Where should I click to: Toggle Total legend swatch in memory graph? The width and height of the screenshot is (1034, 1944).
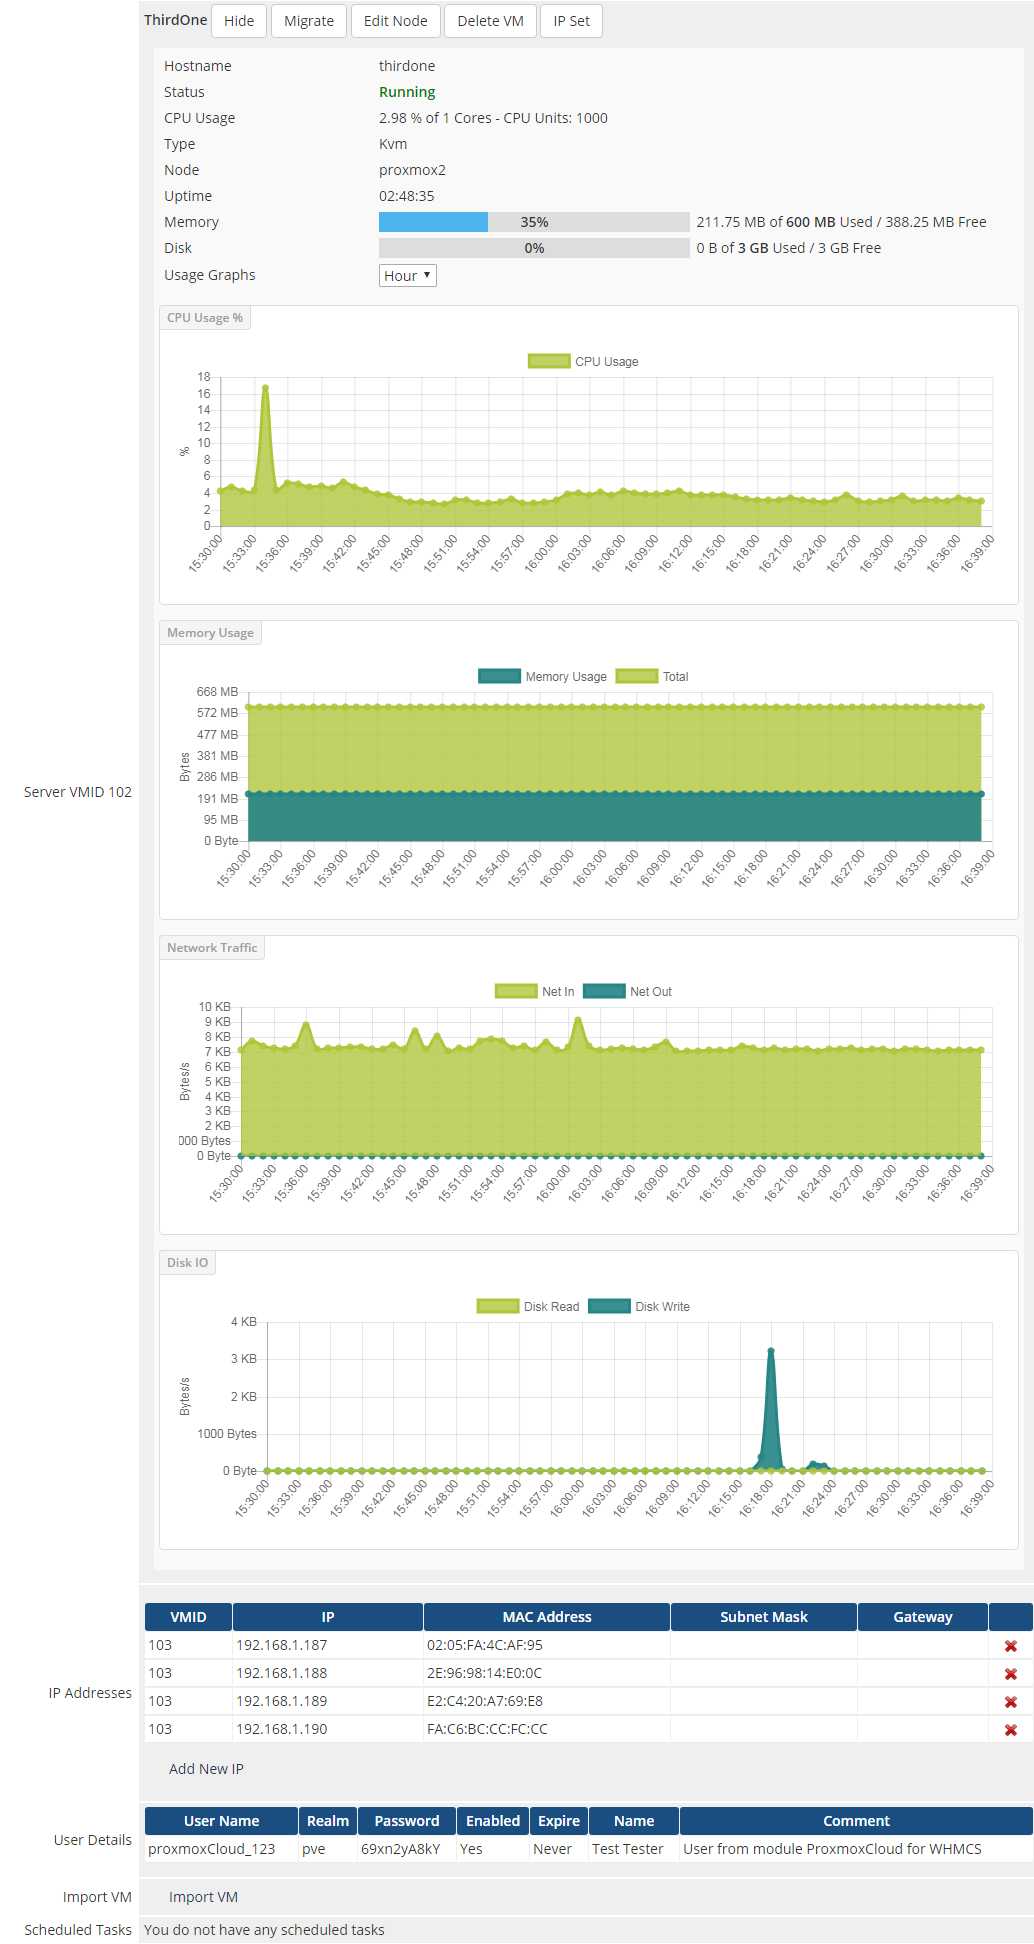click(x=637, y=676)
